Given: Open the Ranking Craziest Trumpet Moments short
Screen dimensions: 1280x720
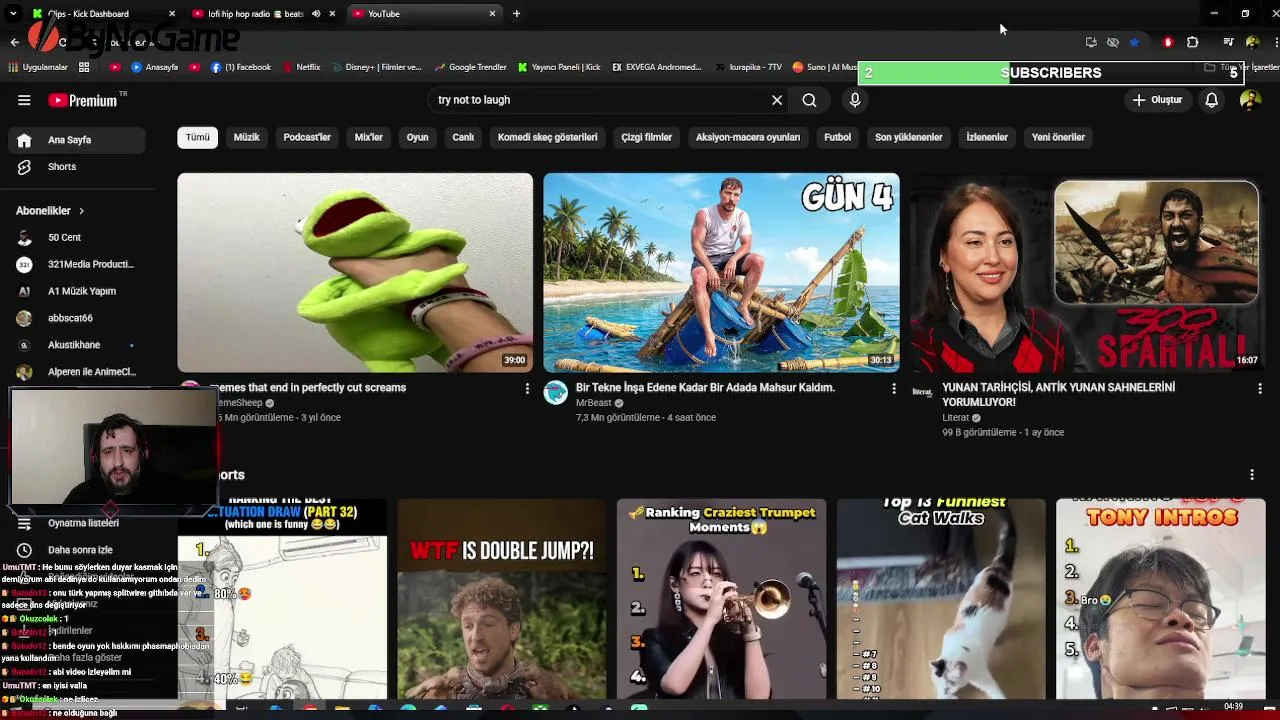Looking at the screenshot, I should pos(721,598).
